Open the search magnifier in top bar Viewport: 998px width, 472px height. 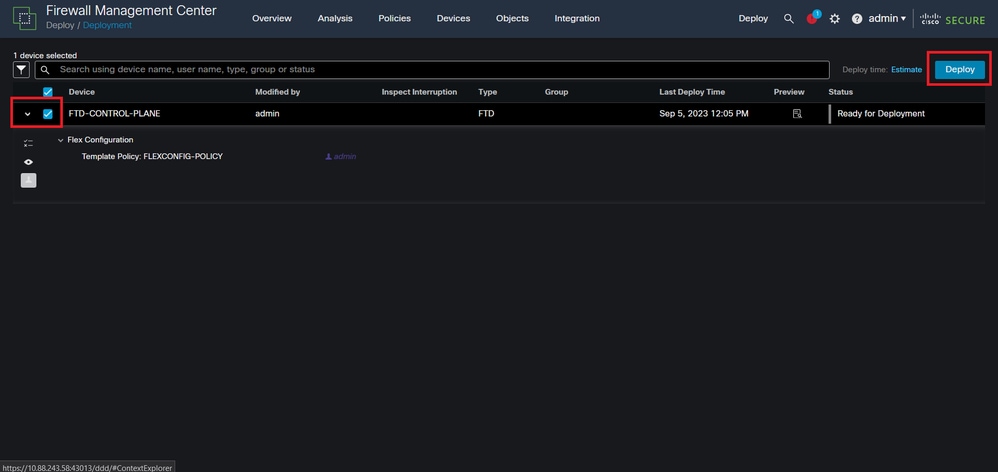[789, 19]
